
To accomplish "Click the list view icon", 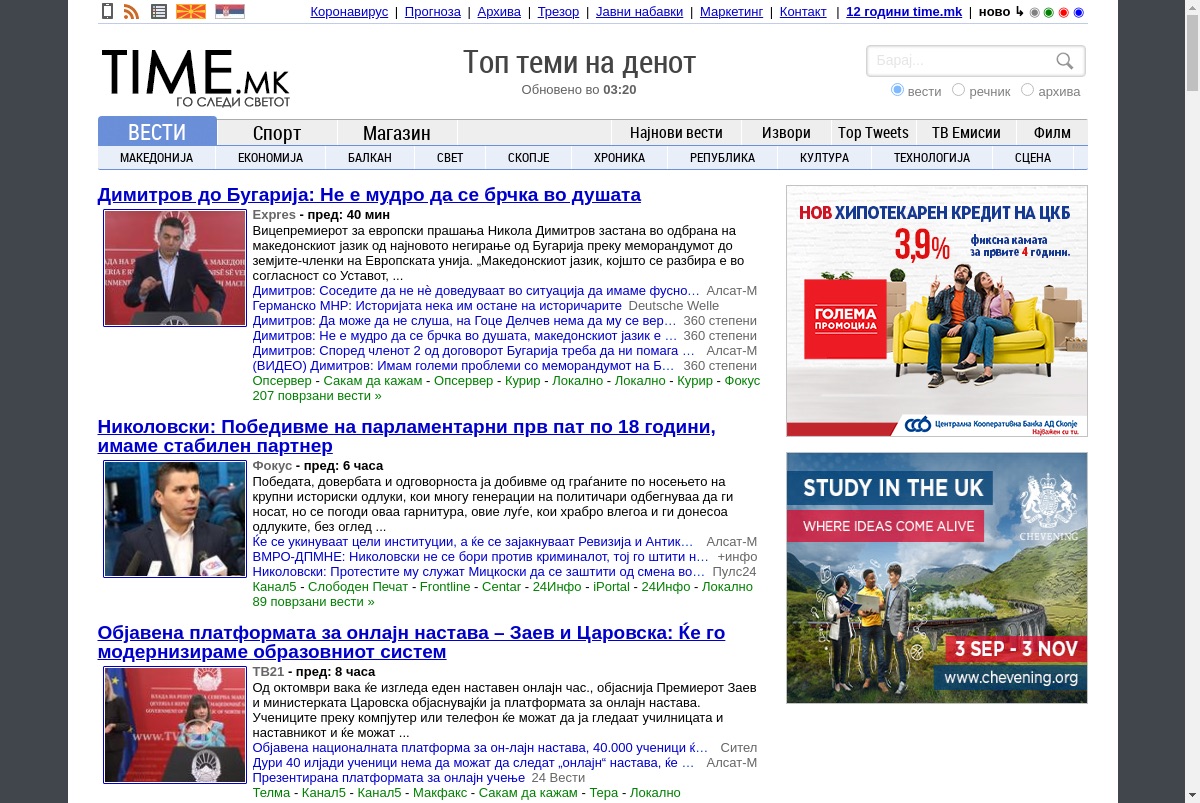I will pos(159,12).
